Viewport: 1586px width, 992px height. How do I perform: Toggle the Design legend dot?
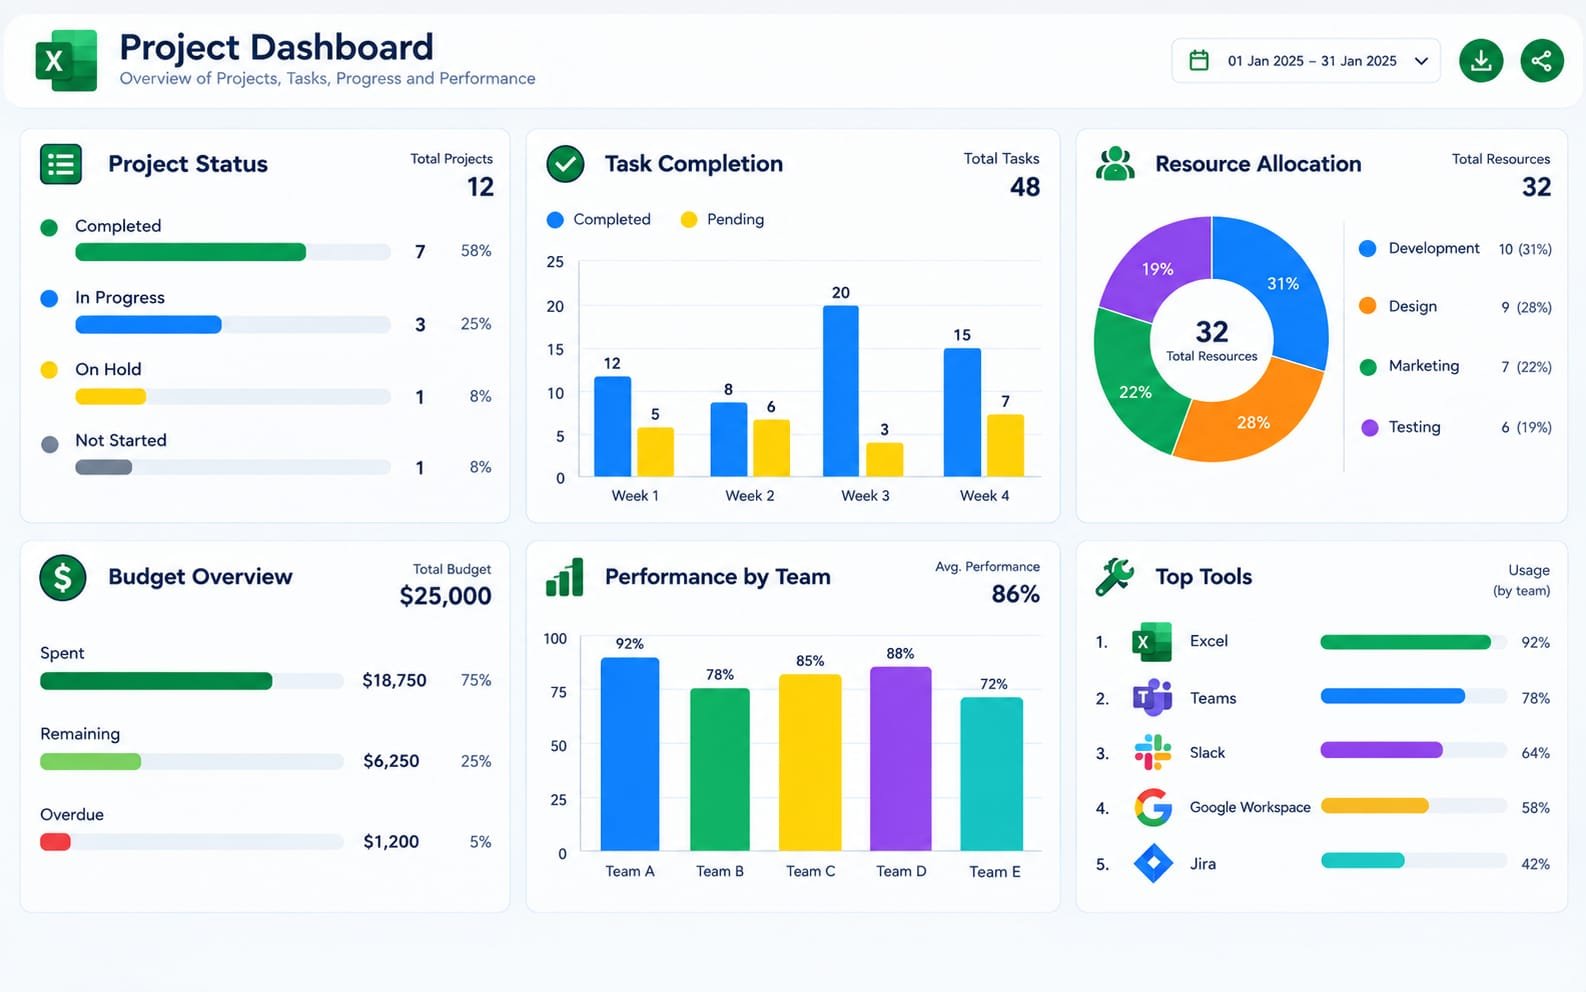pos(1367,306)
